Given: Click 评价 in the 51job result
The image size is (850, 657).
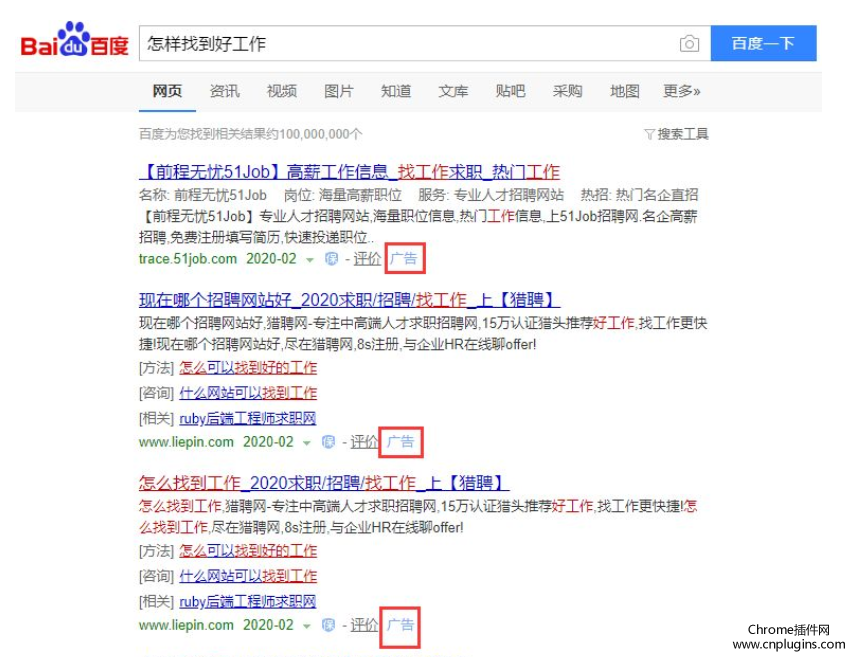Looking at the screenshot, I should click(x=367, y=259).
